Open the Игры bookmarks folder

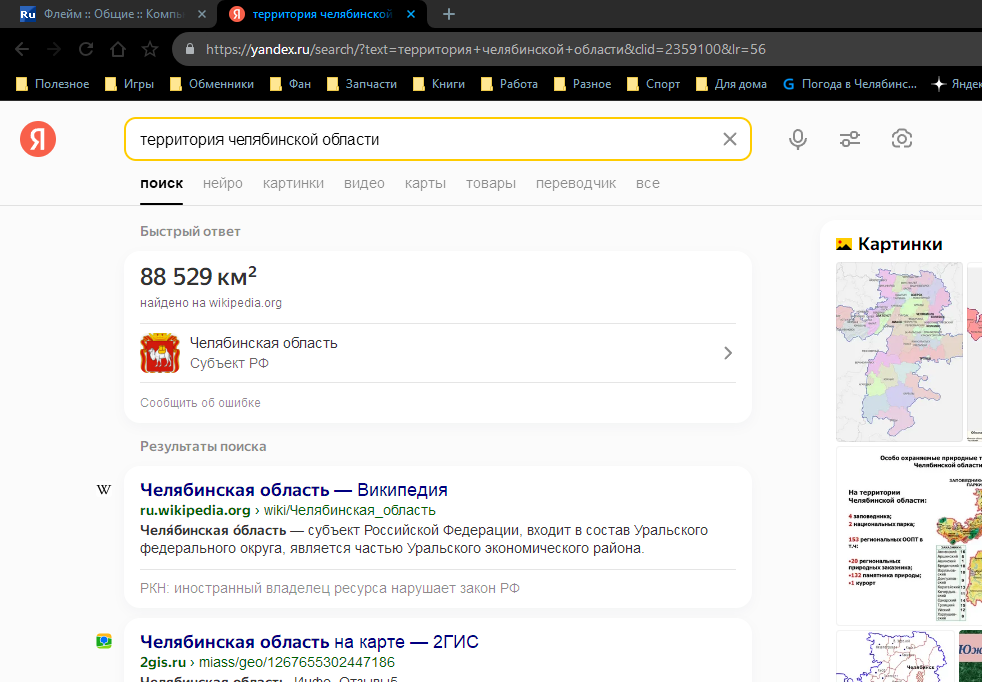point(130,84)
